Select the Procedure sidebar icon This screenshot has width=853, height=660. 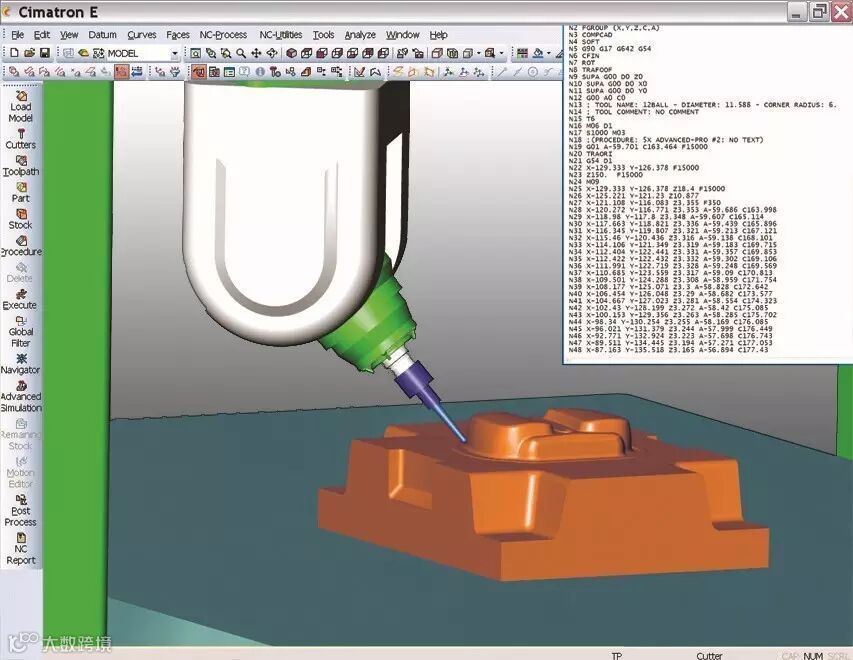point(21,246)
